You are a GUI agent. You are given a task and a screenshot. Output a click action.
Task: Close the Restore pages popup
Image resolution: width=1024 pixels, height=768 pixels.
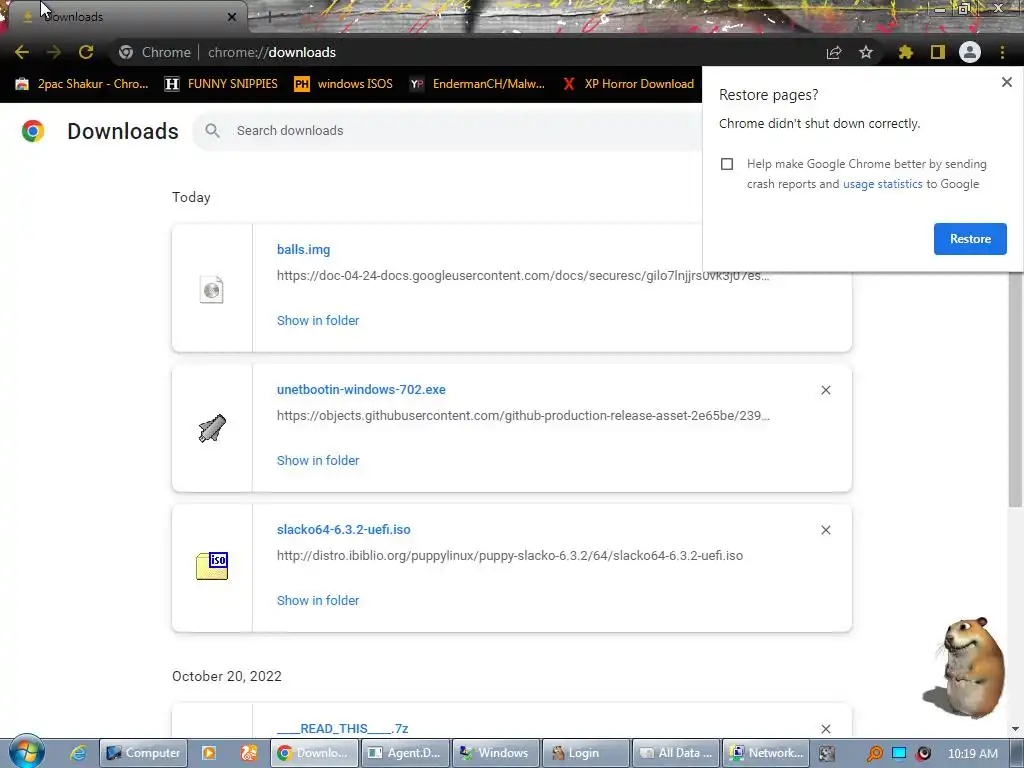[x=1006, y=82]
